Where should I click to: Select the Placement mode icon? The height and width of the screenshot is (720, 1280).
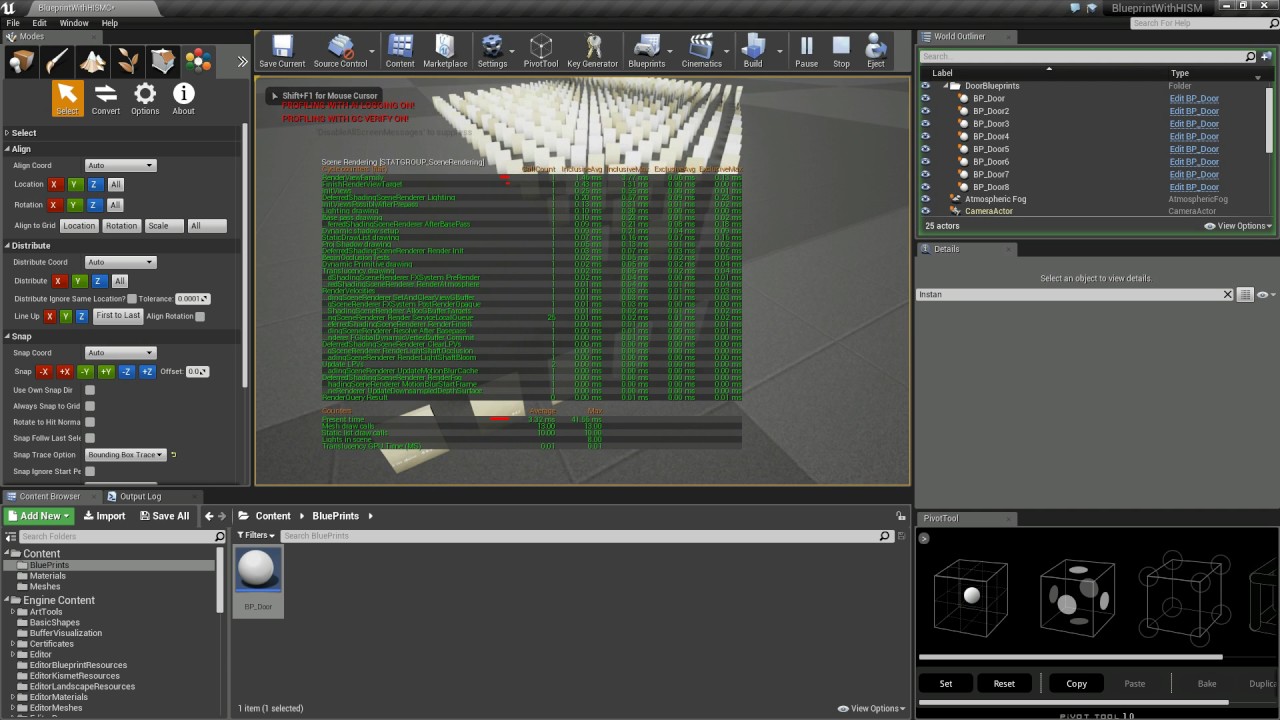[x=22, y=62]
